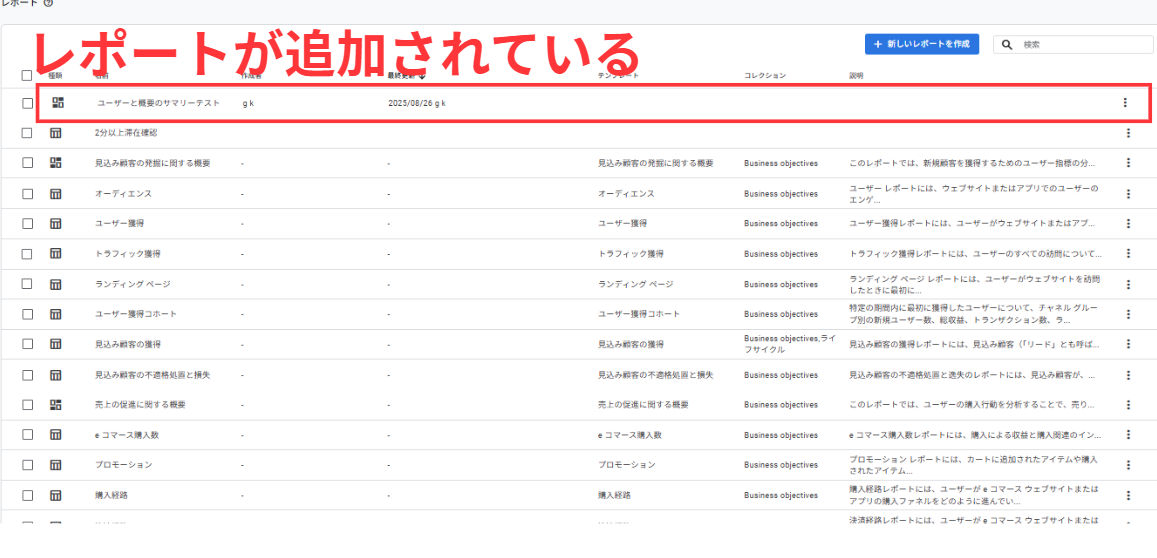Open the 売上の促進に関する概要 report

(139, 405)
